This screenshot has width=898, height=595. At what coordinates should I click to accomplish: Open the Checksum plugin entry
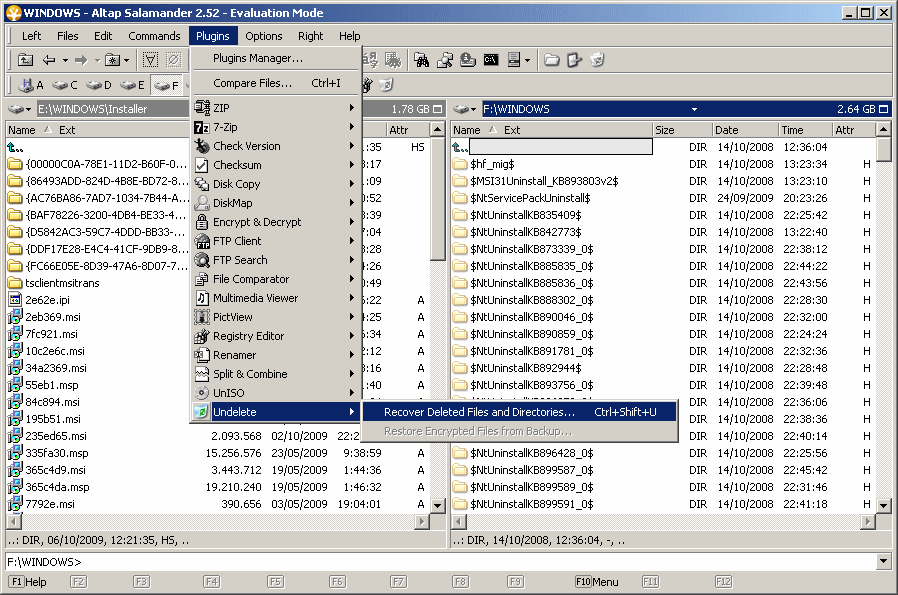275,164
